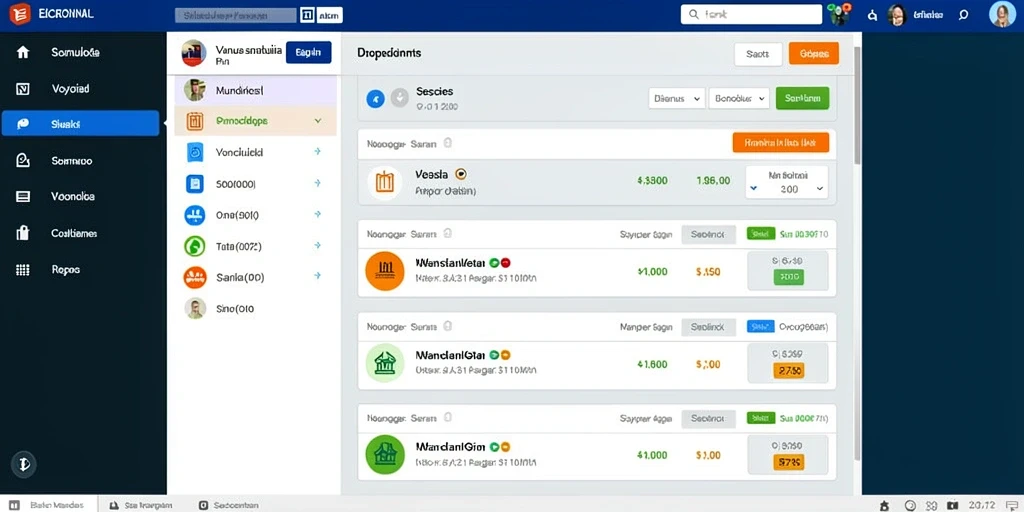Toggle the green dot beside WansianIVetaı
1024x512 pixels.
click(x=494, y=263)
